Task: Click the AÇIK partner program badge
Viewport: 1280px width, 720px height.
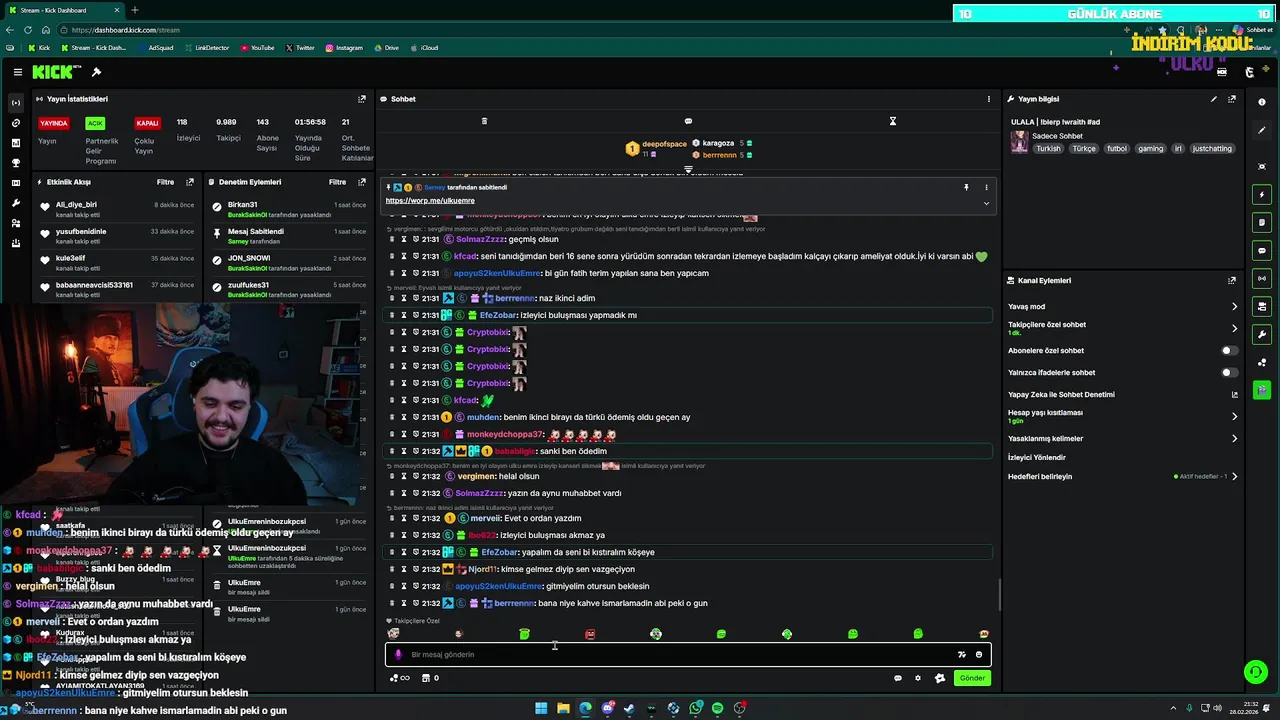Action: click(95, 123)
